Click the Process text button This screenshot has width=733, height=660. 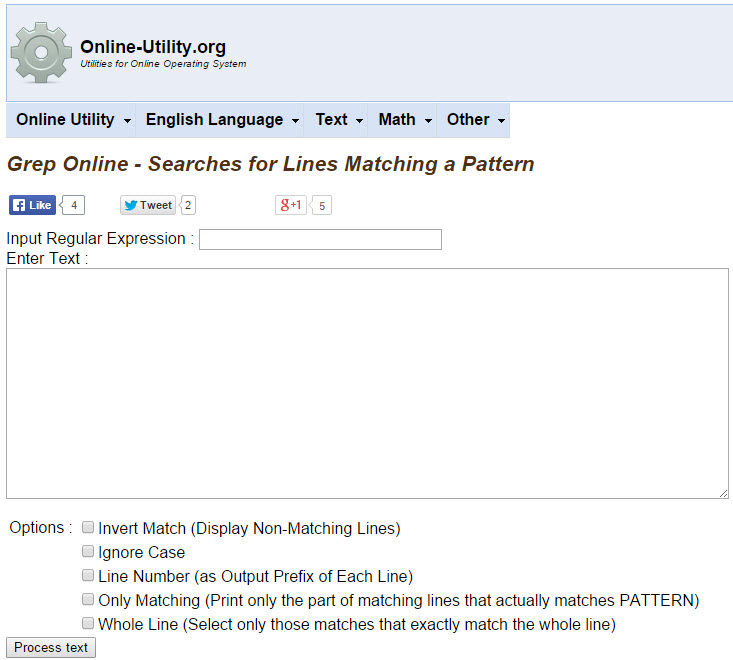click(x=51, y=647)
